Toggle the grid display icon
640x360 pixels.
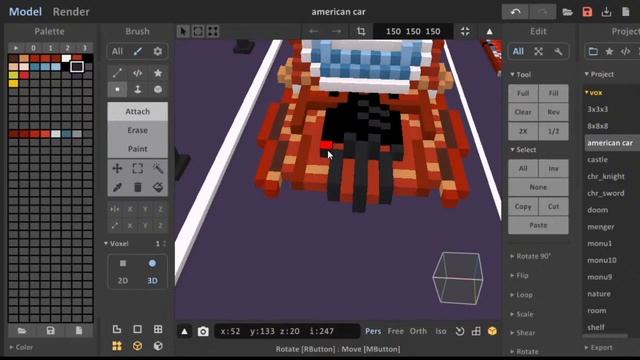158,329
